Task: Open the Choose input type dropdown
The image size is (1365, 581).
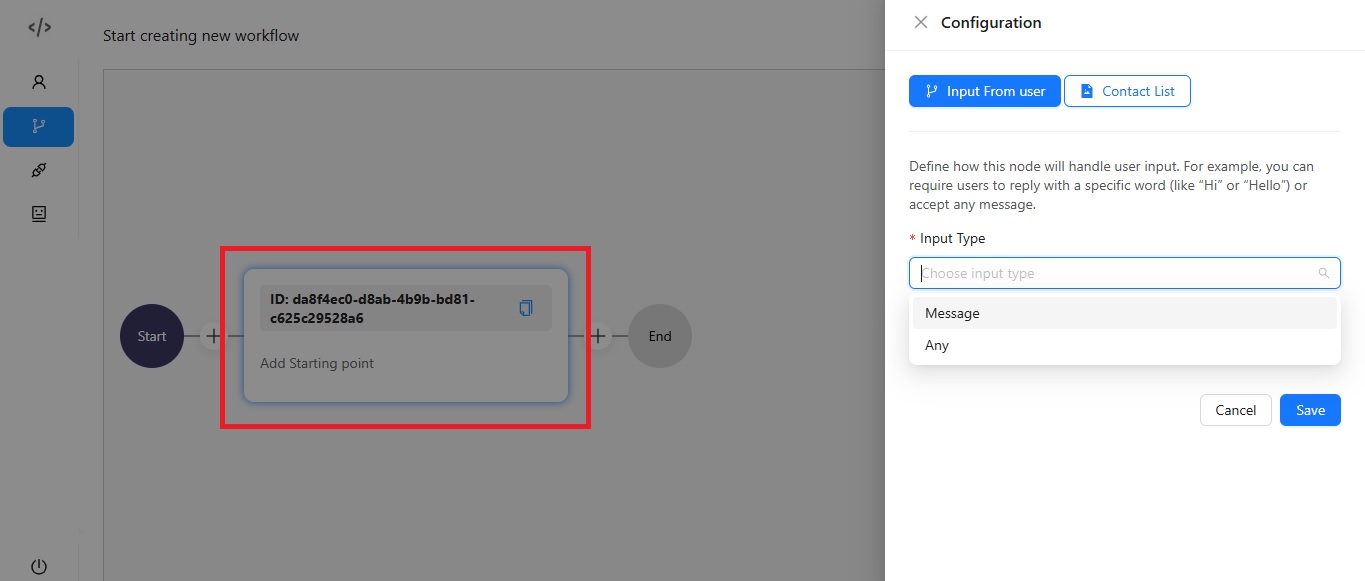Action: pyautogui.click(x=1100, y=273)
